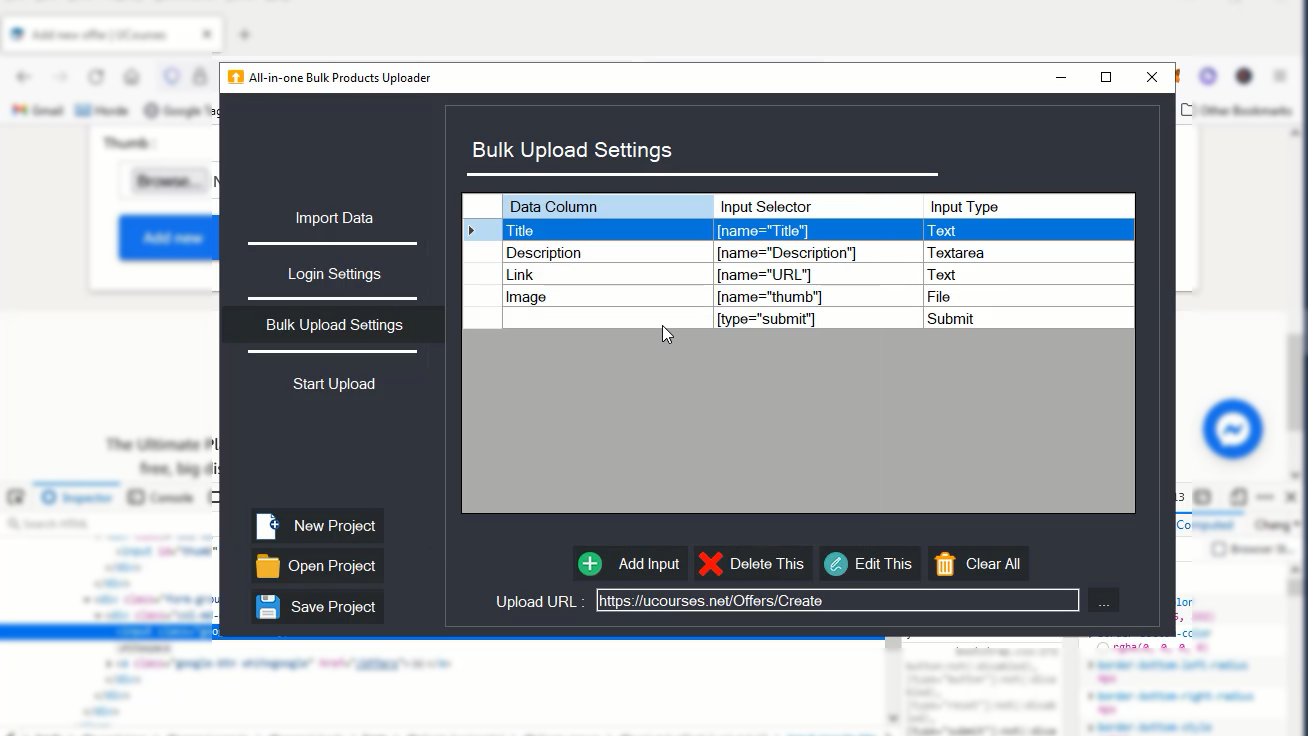Image resolution: width=1308 pixels, height=736 pixels.
Task: Focus the Upload URL text field
Action: pyautogui.click(x=838, y=601)
